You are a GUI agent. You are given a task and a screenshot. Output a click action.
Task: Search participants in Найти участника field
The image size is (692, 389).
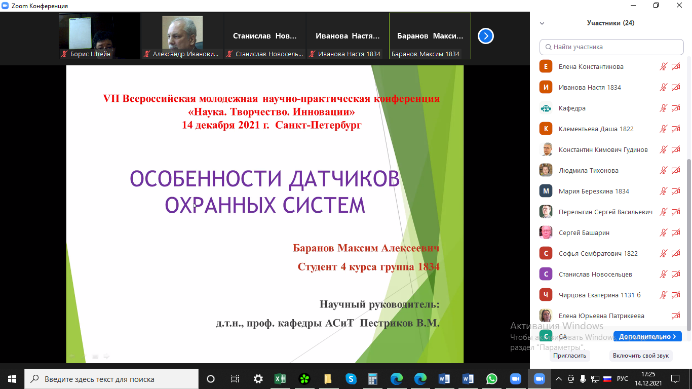pos(611,47)
